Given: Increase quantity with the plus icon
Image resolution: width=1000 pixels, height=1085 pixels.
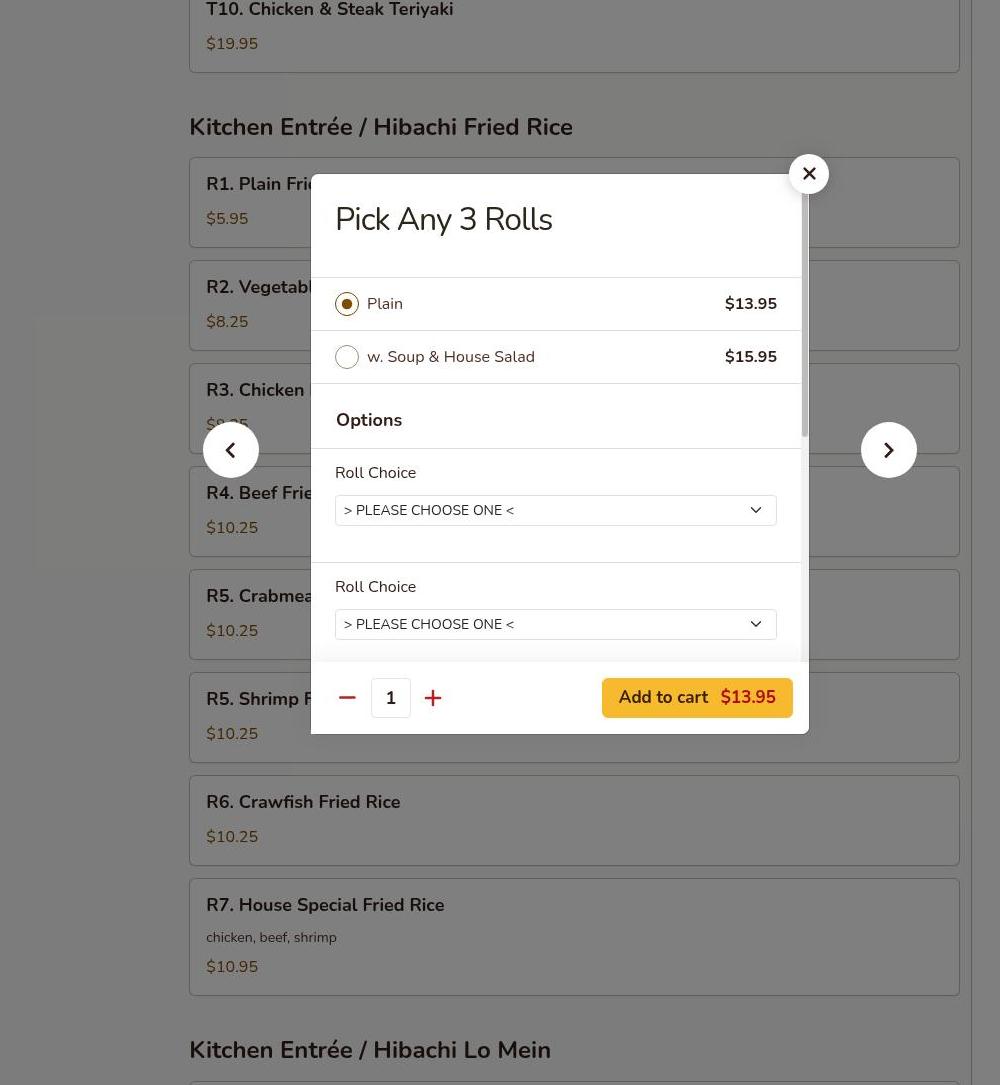Looking at the screenshot, I should [x=433, y=698].
